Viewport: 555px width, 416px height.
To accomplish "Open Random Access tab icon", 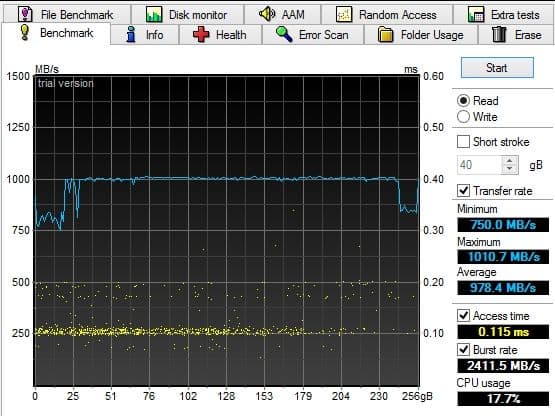I will click(x=344, y=15).
